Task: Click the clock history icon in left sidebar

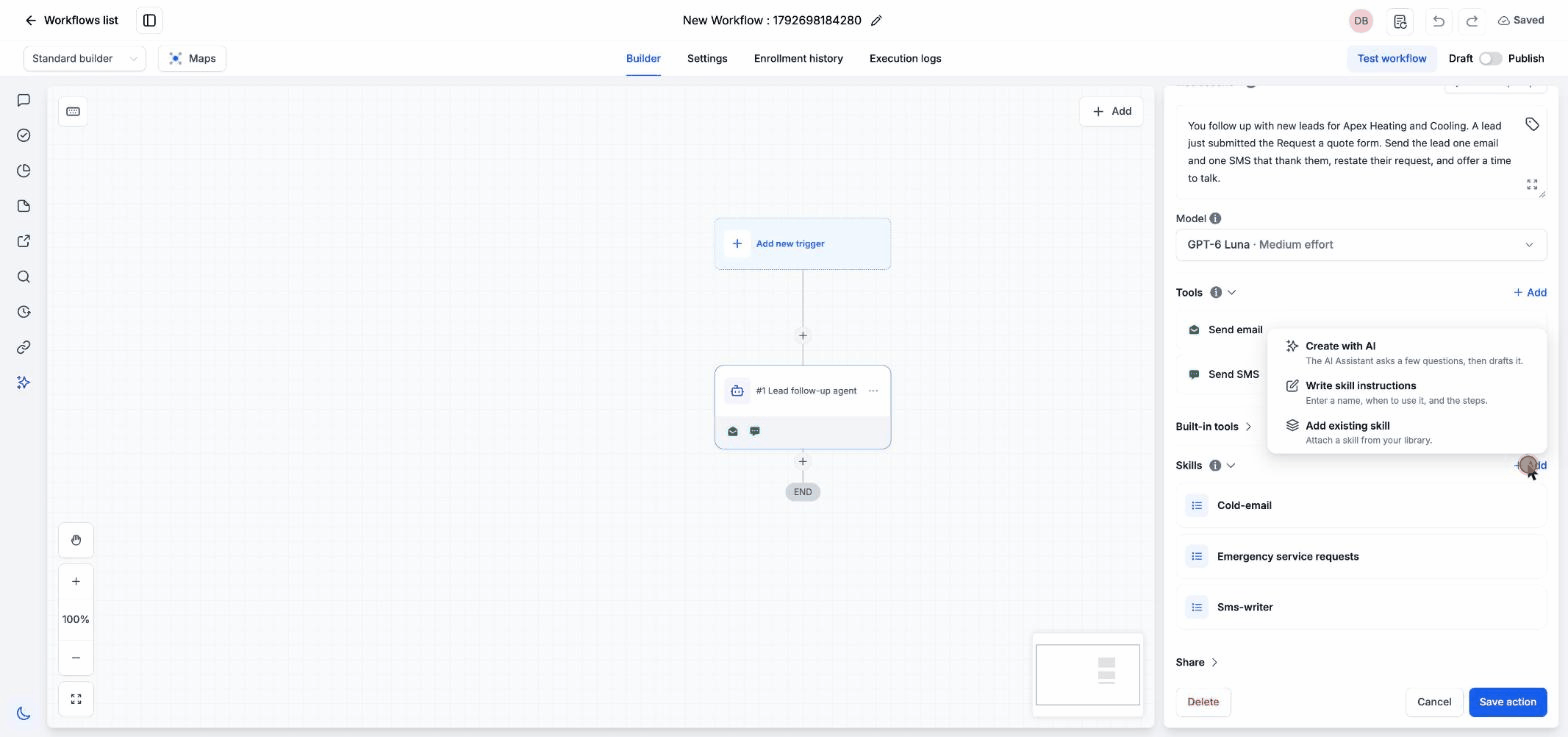Action: [24, 312]
